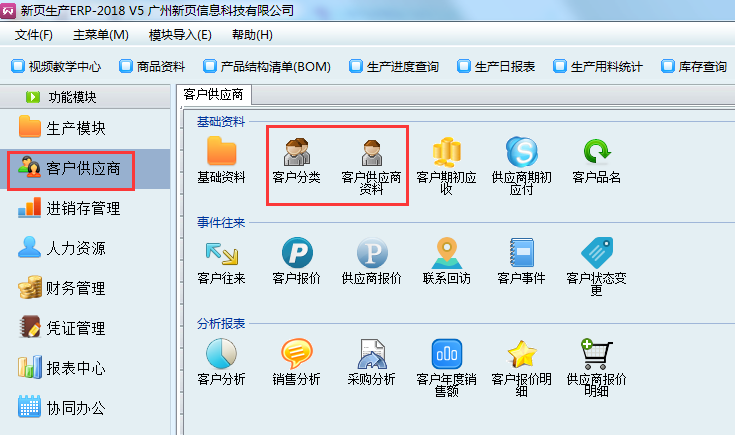Open 客户供应商资料 icon
The image size is (735, 435).
tap(372, 153)
